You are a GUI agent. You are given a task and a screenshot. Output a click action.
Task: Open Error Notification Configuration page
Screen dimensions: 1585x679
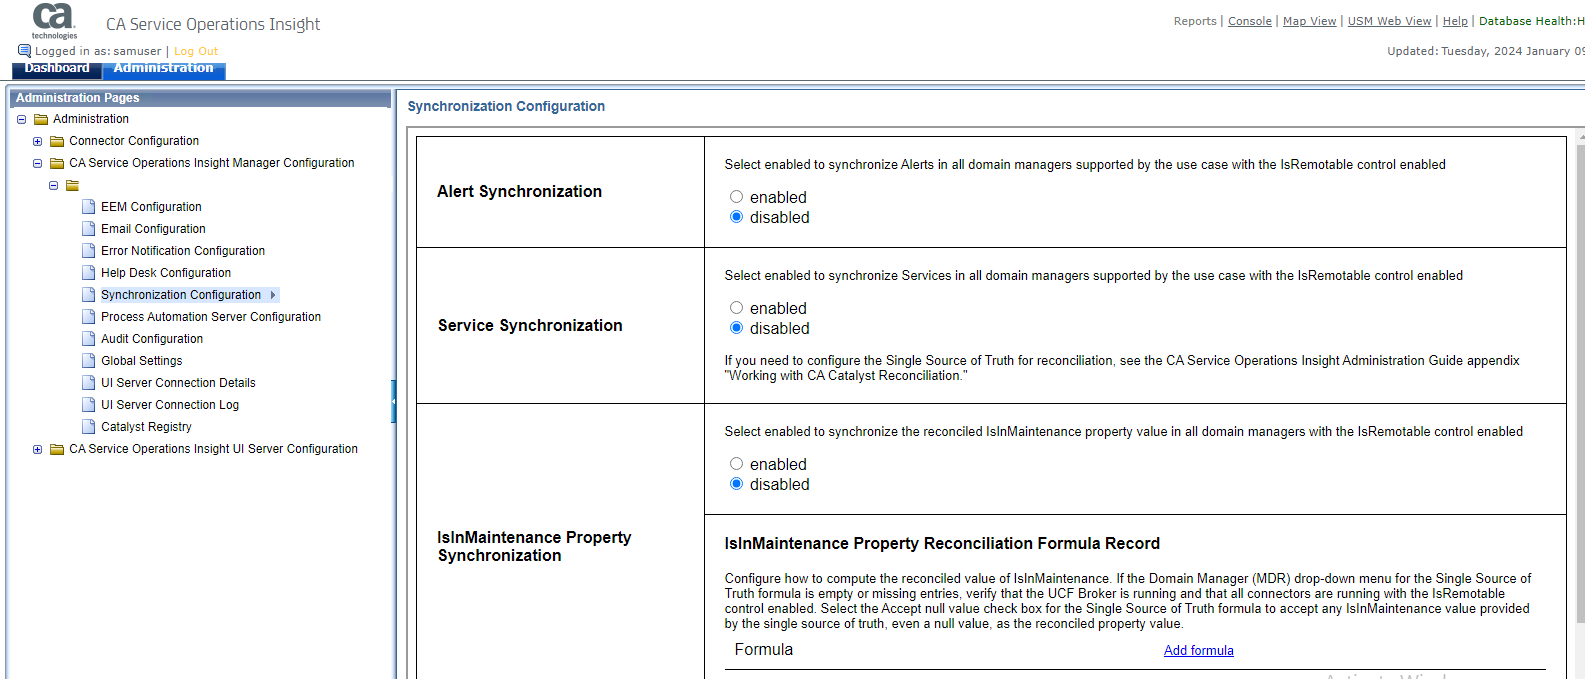point(183,251)
